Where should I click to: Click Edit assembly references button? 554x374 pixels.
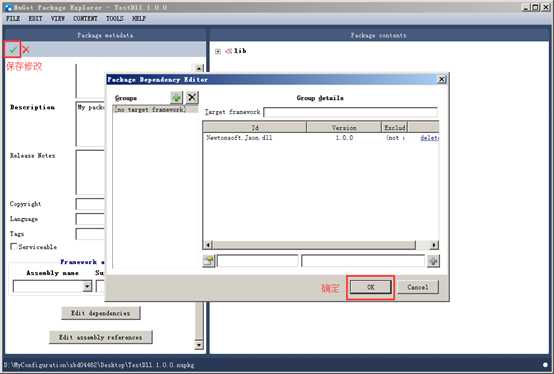click(101, 337)
